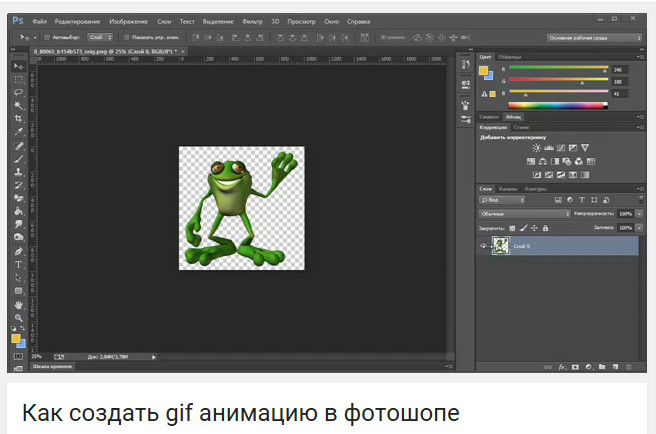Open the Фильтр menu
Viewport: 656px width, 434px height.
tap(252, 21)
